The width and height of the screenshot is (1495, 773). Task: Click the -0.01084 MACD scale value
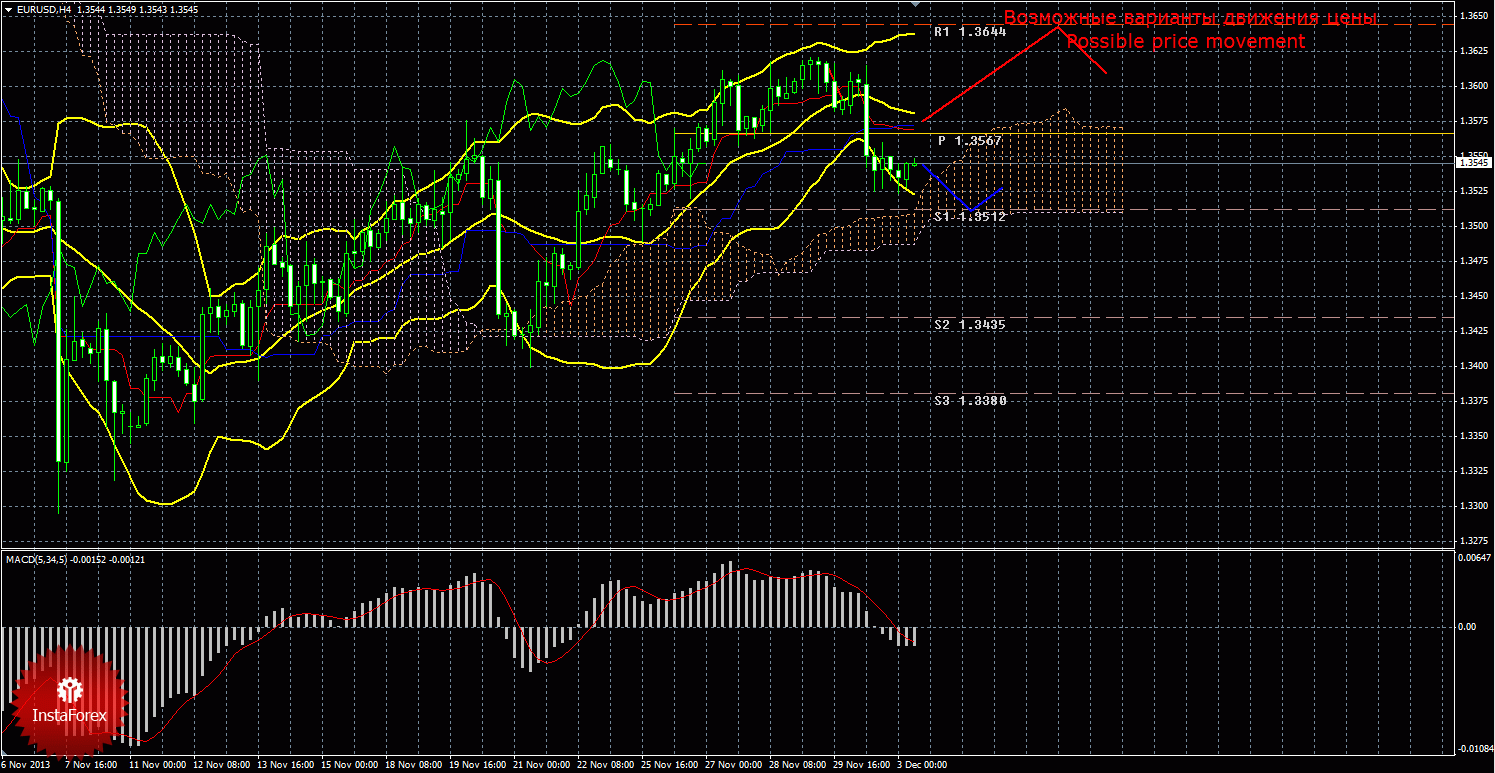coord(1475,748)
